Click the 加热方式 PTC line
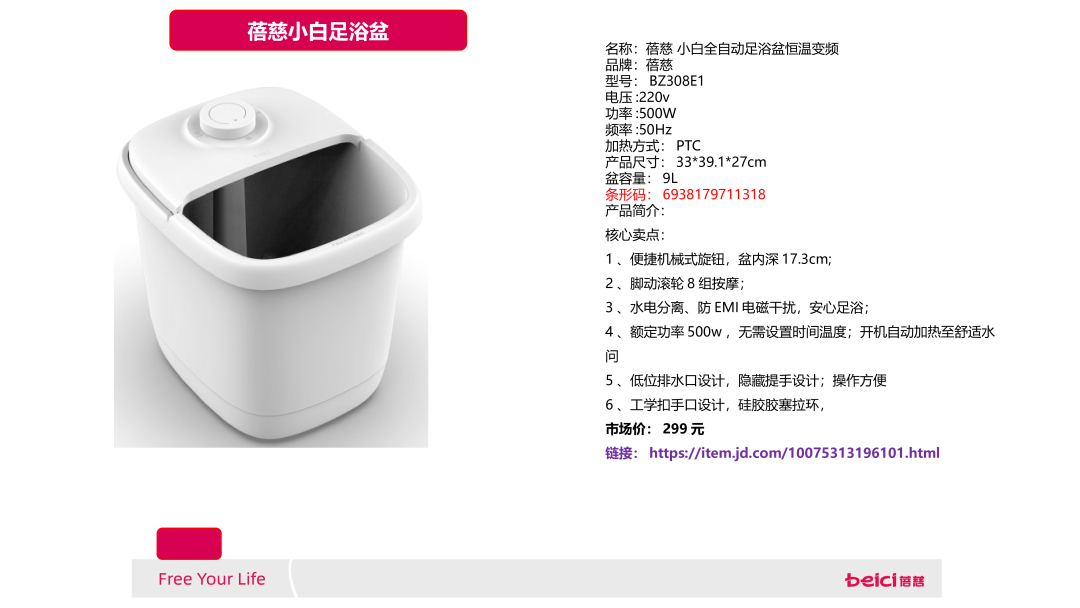This screenshot has height=608, width=1080. (x=653, y=146)
